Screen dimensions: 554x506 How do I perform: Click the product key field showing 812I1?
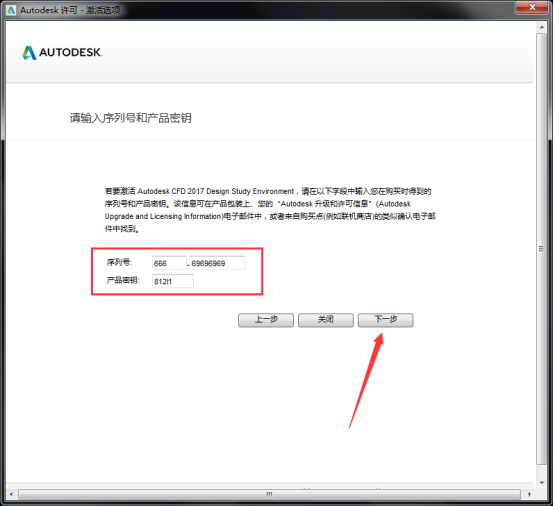click(x=173, y=281)
